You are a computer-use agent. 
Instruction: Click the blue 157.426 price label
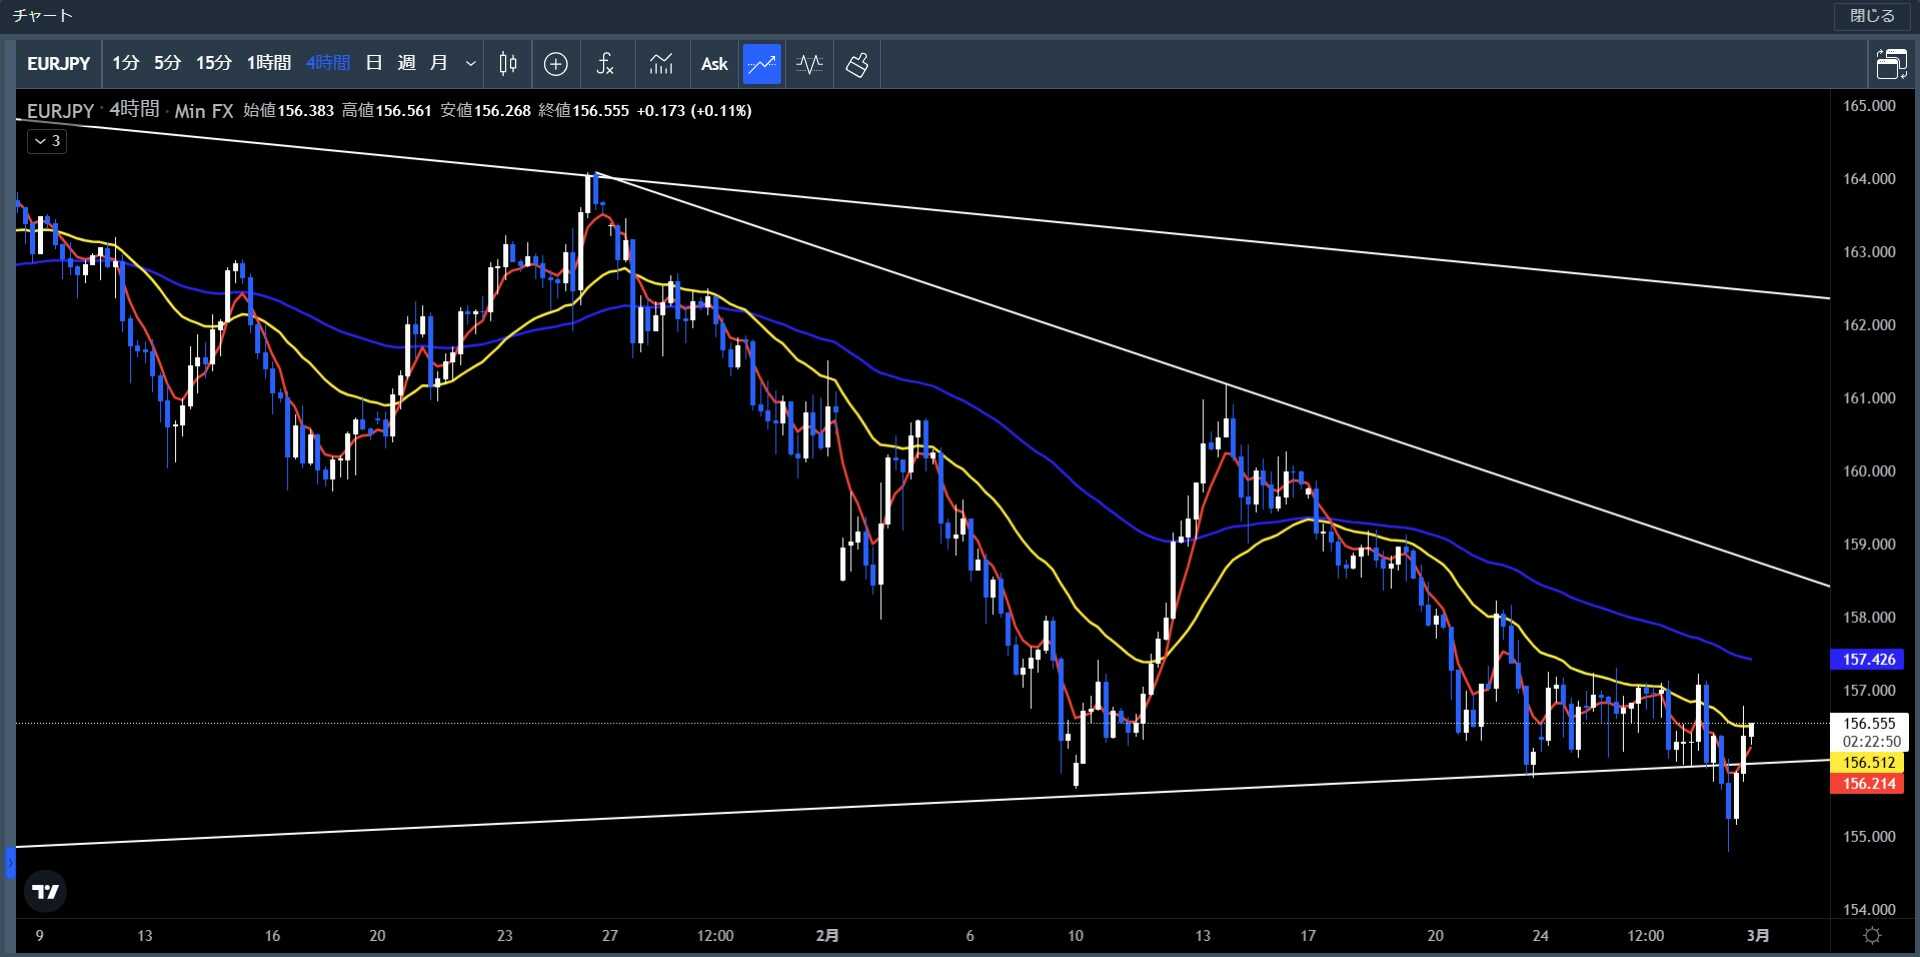(x=1868, y=659)
